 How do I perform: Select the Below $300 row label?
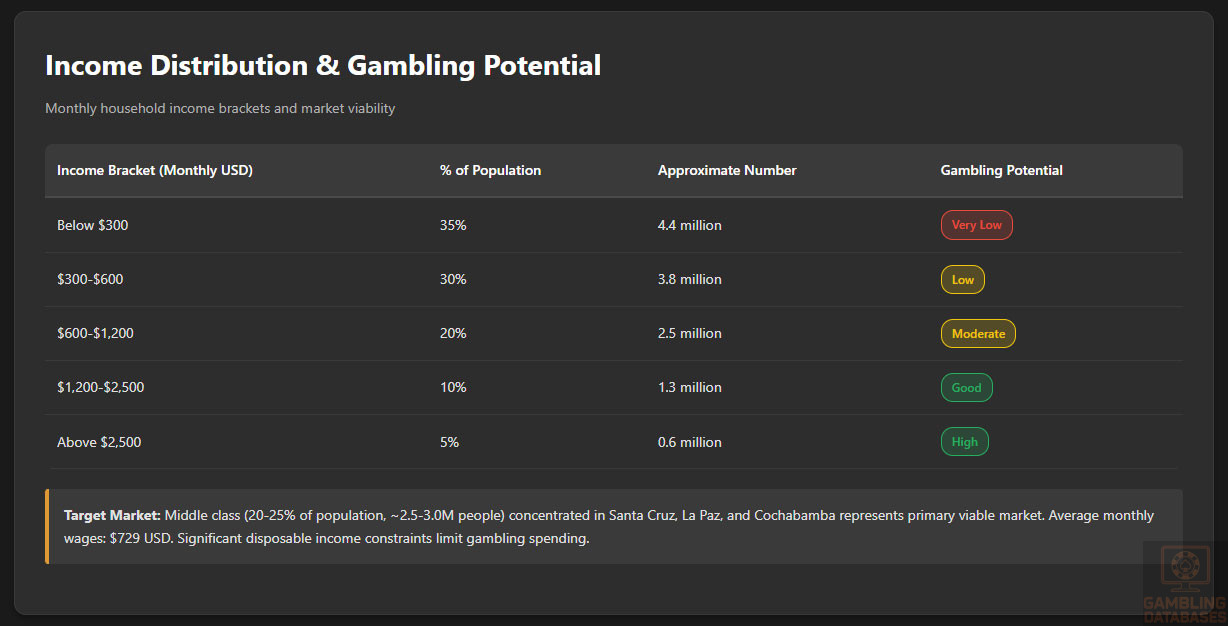(92, 226)
